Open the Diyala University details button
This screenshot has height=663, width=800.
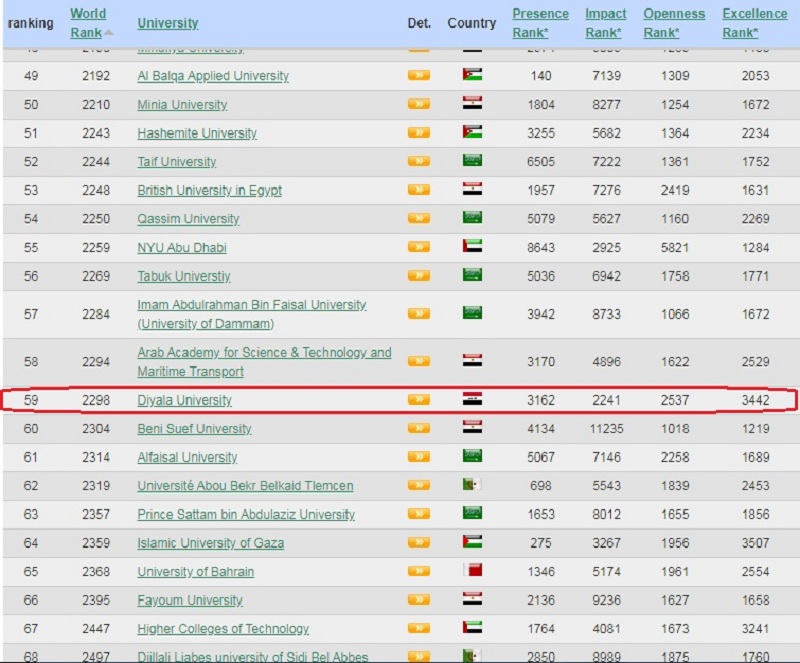point(419,400)
